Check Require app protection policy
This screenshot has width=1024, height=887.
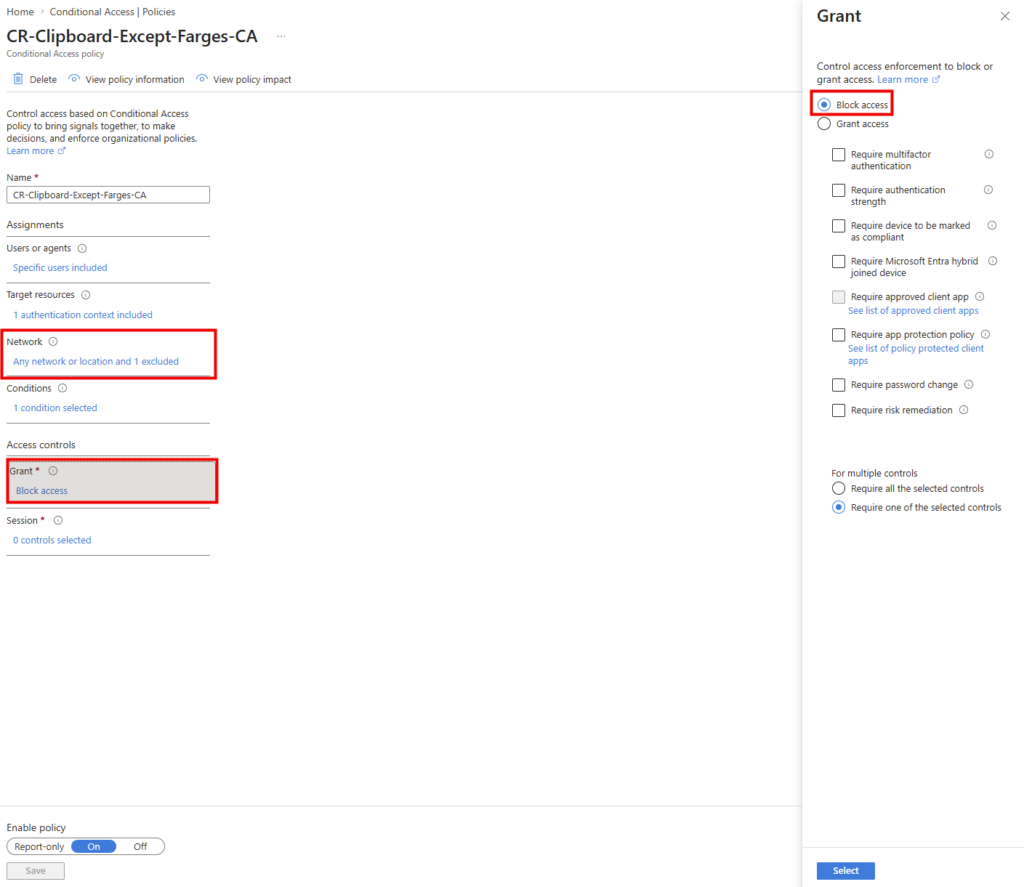click(839, 334)
